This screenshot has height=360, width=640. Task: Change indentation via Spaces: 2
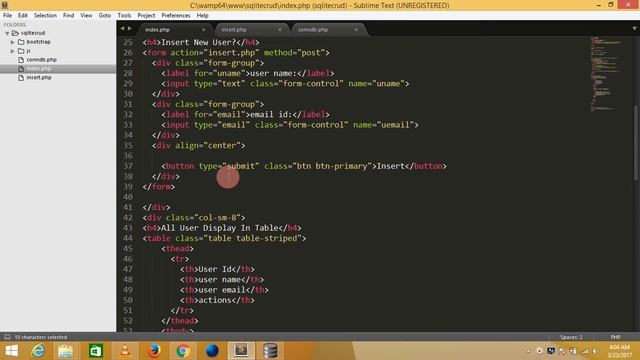(x=571, y=337)
